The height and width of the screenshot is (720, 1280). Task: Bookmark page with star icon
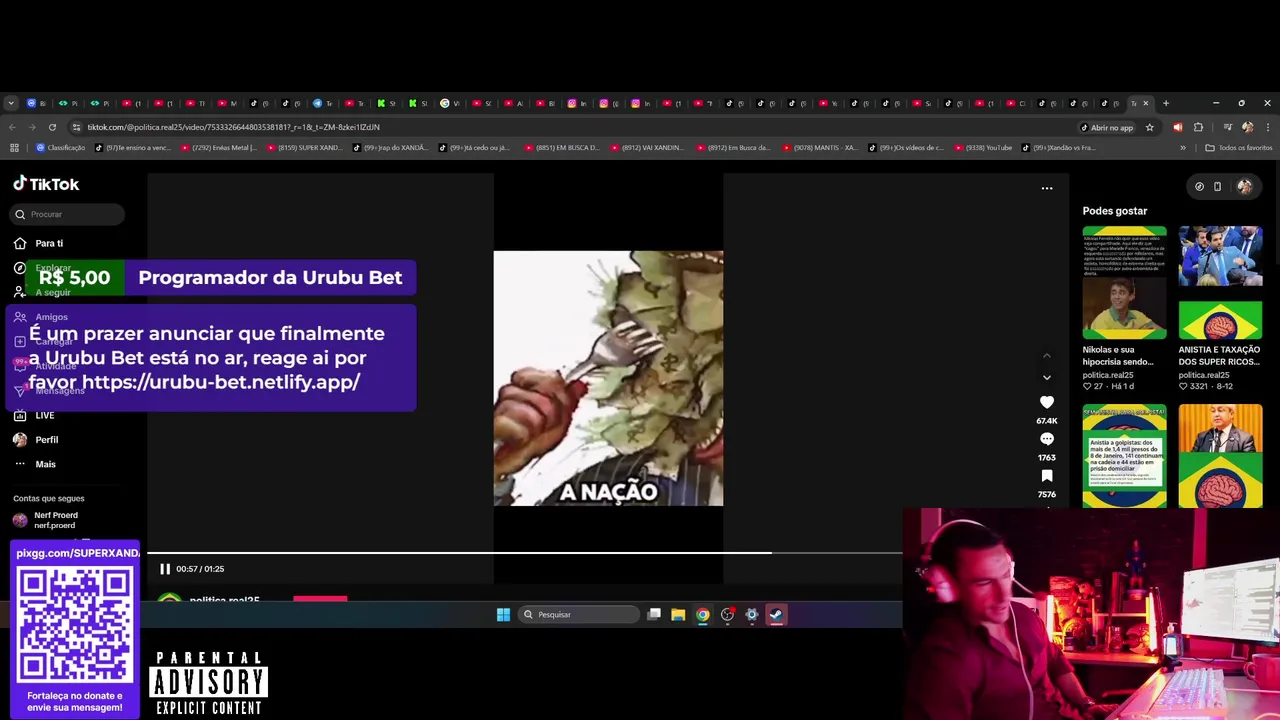[x=1149, y=127]
